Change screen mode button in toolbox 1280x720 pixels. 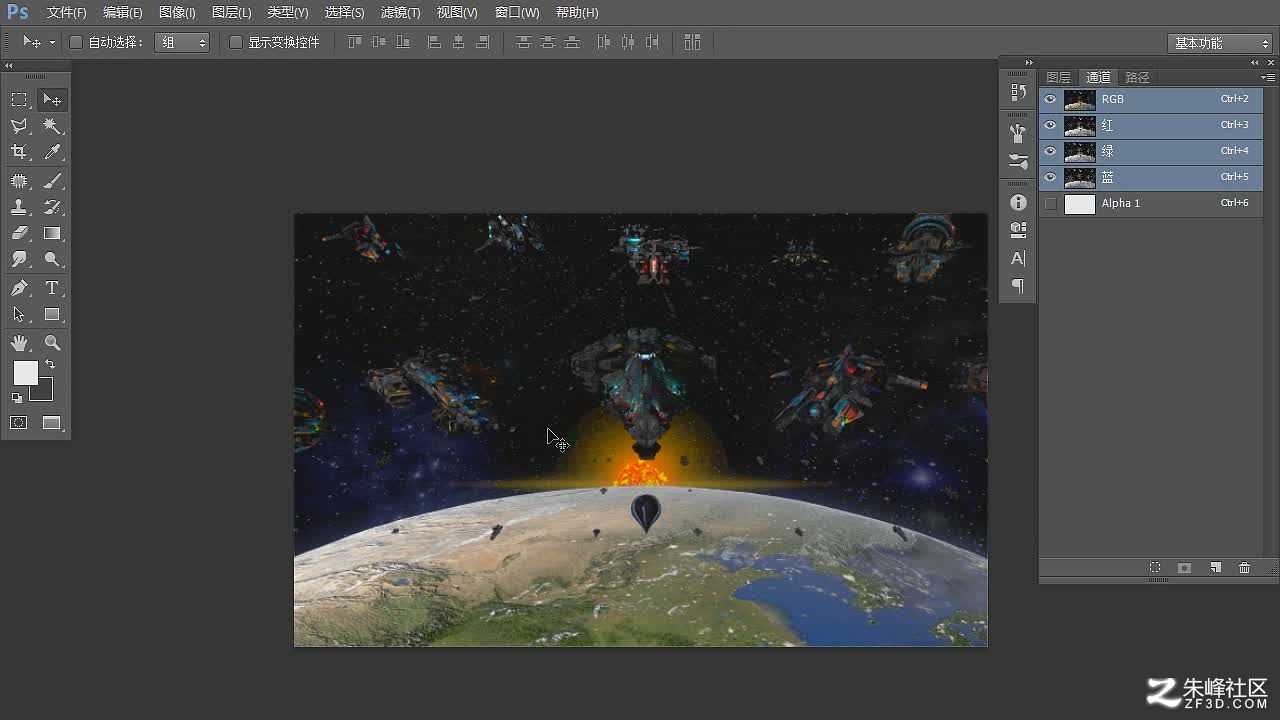click(x=52, y=423)
